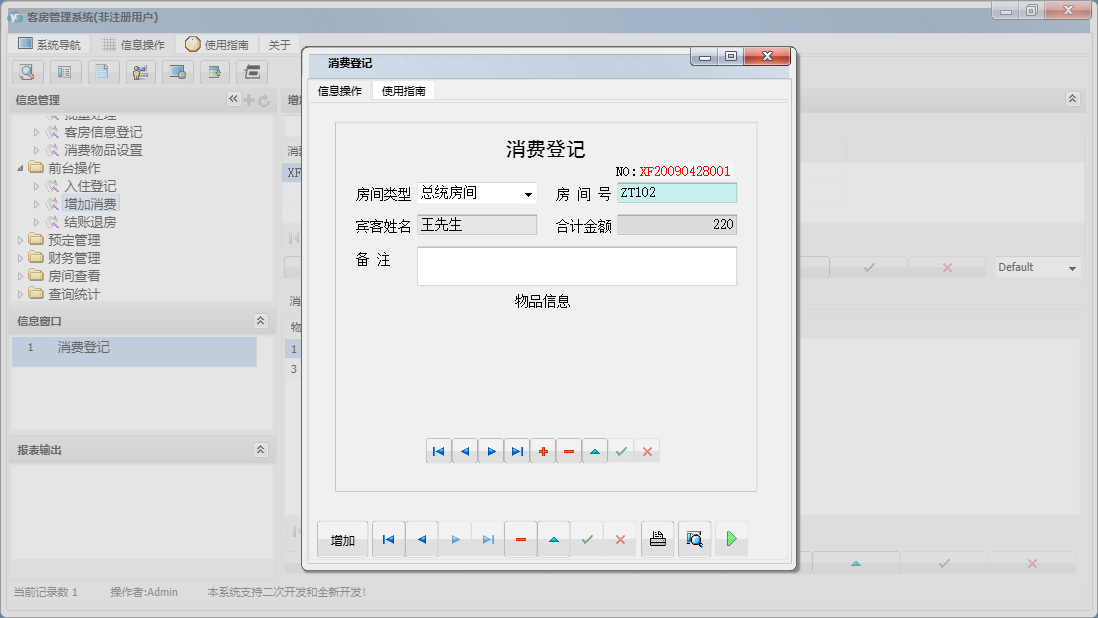Collapse the 信息管理 panel with the chevron
This screenshot has width=1098, height=618.
233,99
